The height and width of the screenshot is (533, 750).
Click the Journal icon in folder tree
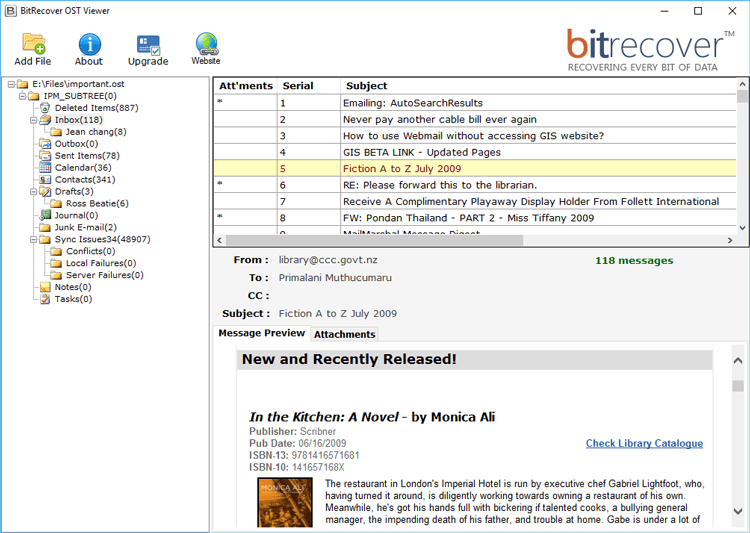pyautogui.click(x=46, y=215)
